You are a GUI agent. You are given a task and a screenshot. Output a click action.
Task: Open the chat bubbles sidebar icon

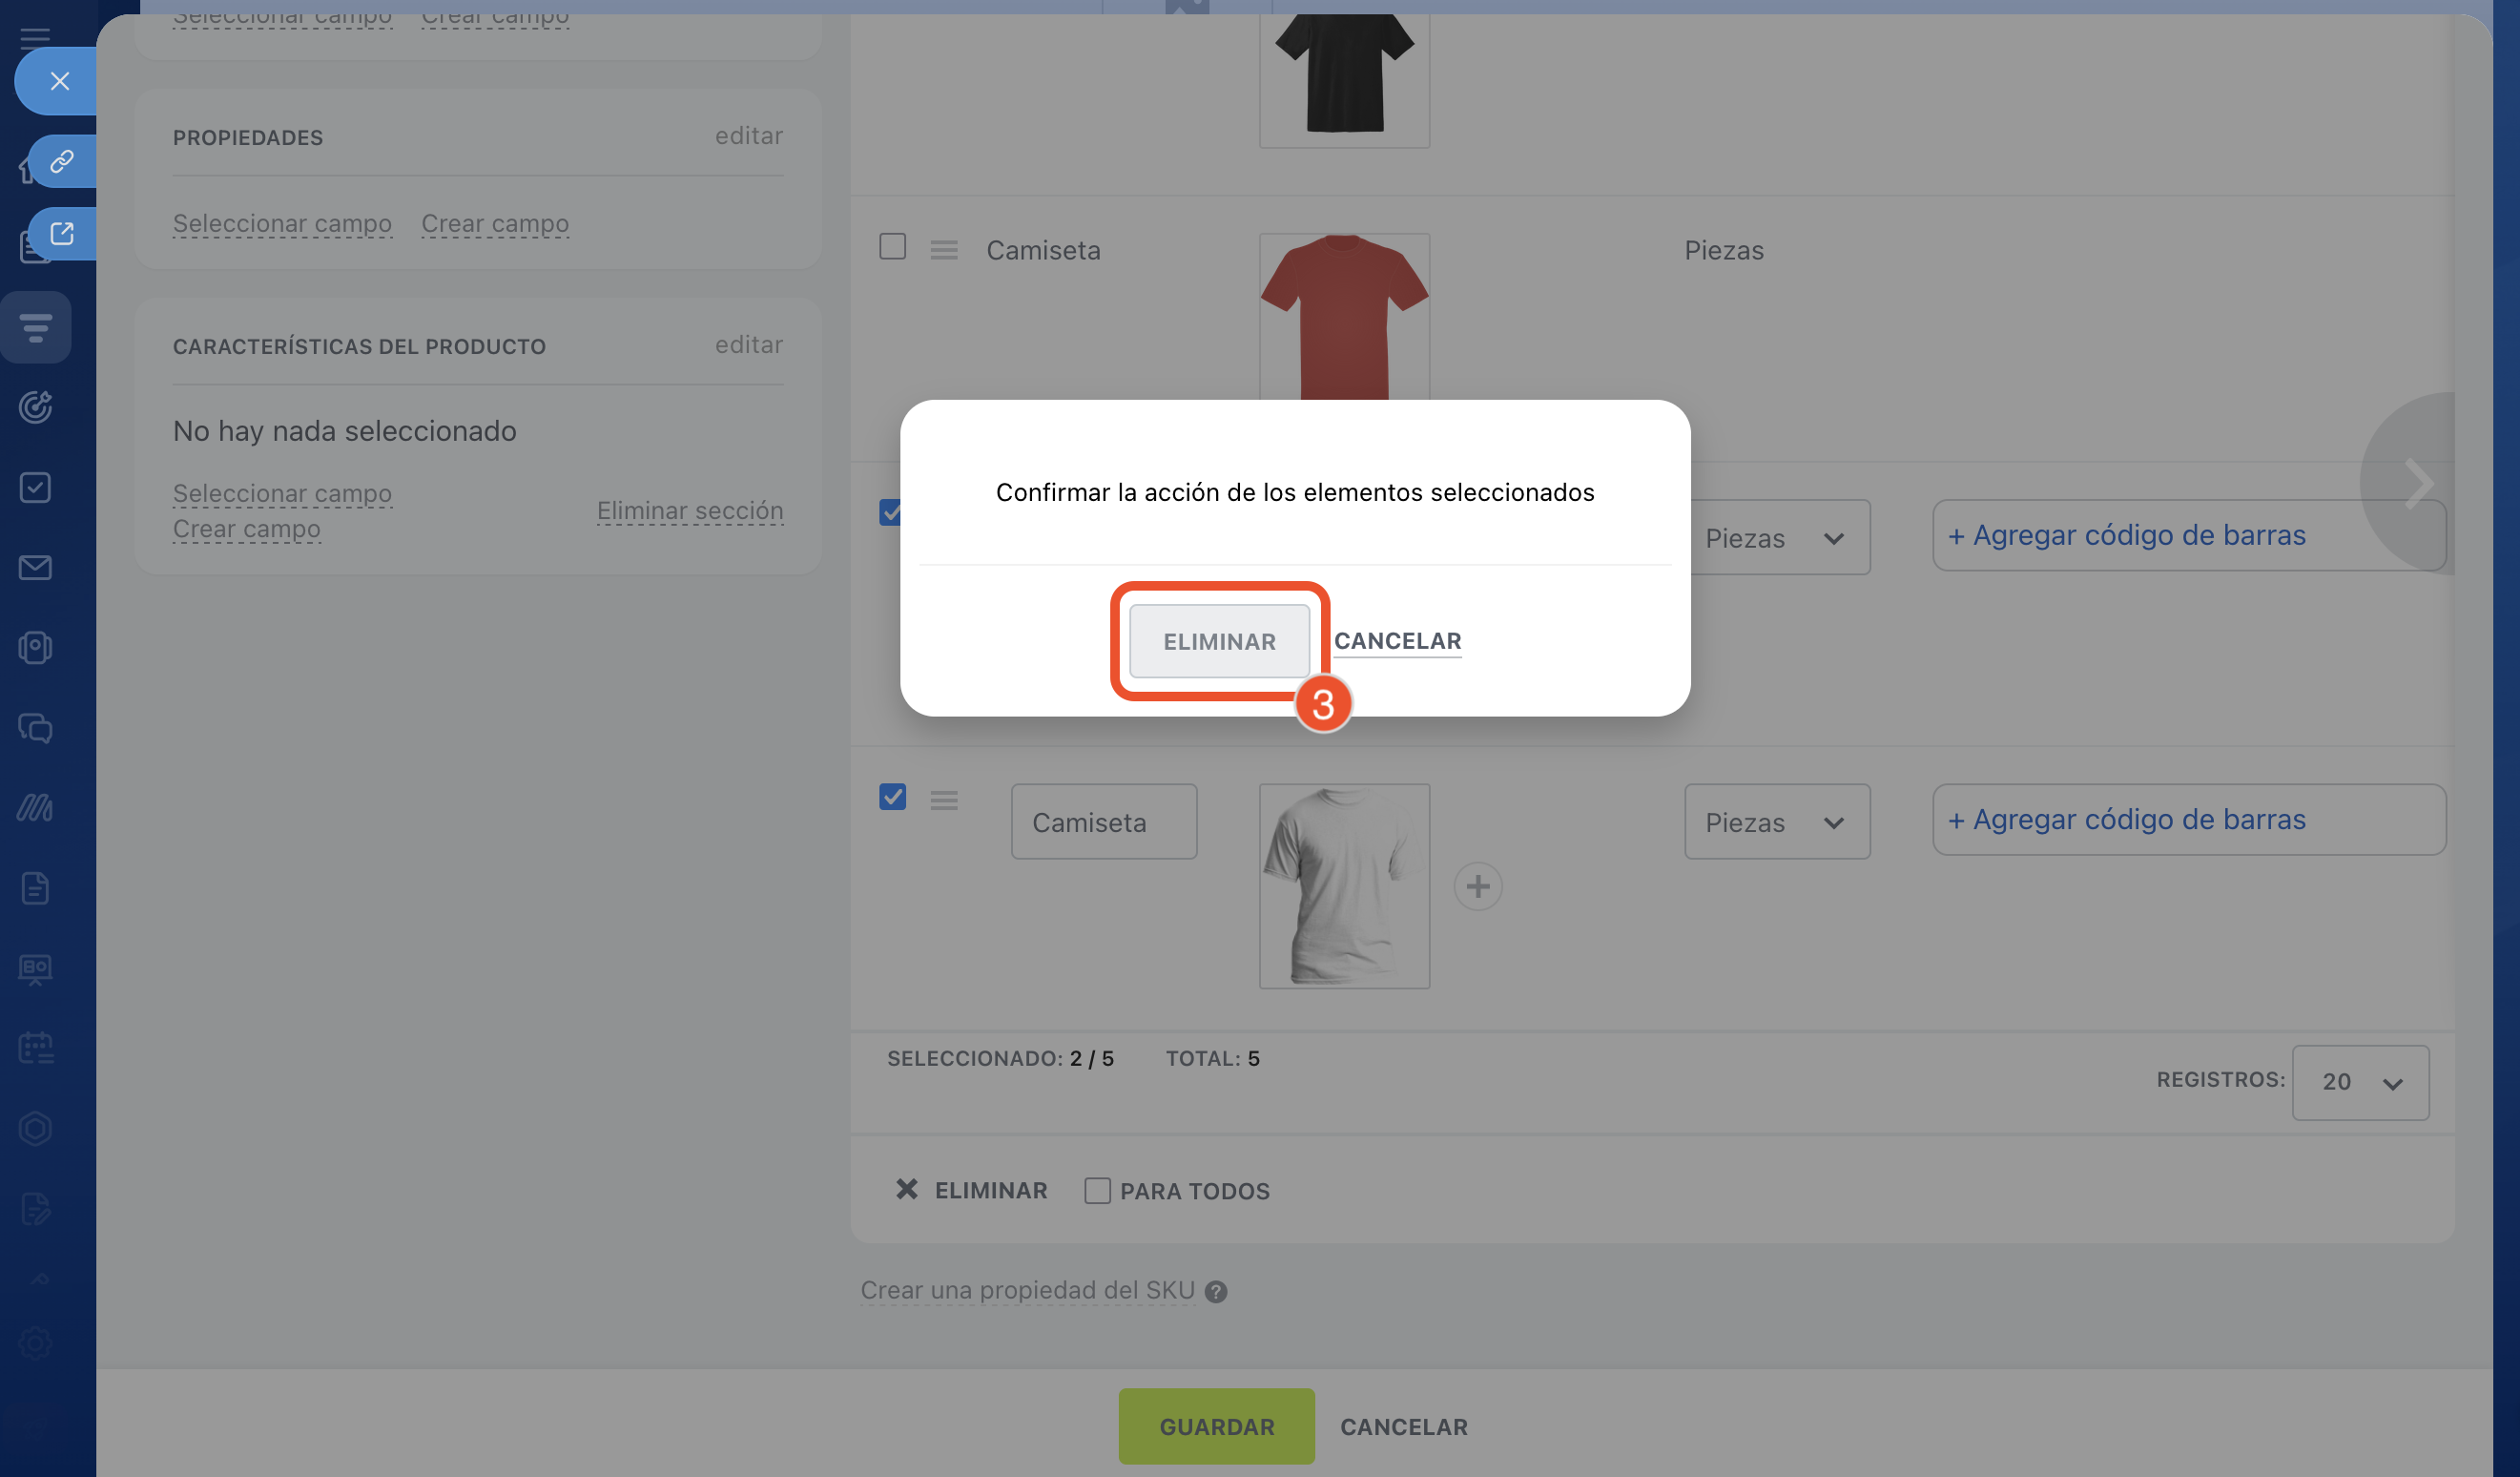36,728
